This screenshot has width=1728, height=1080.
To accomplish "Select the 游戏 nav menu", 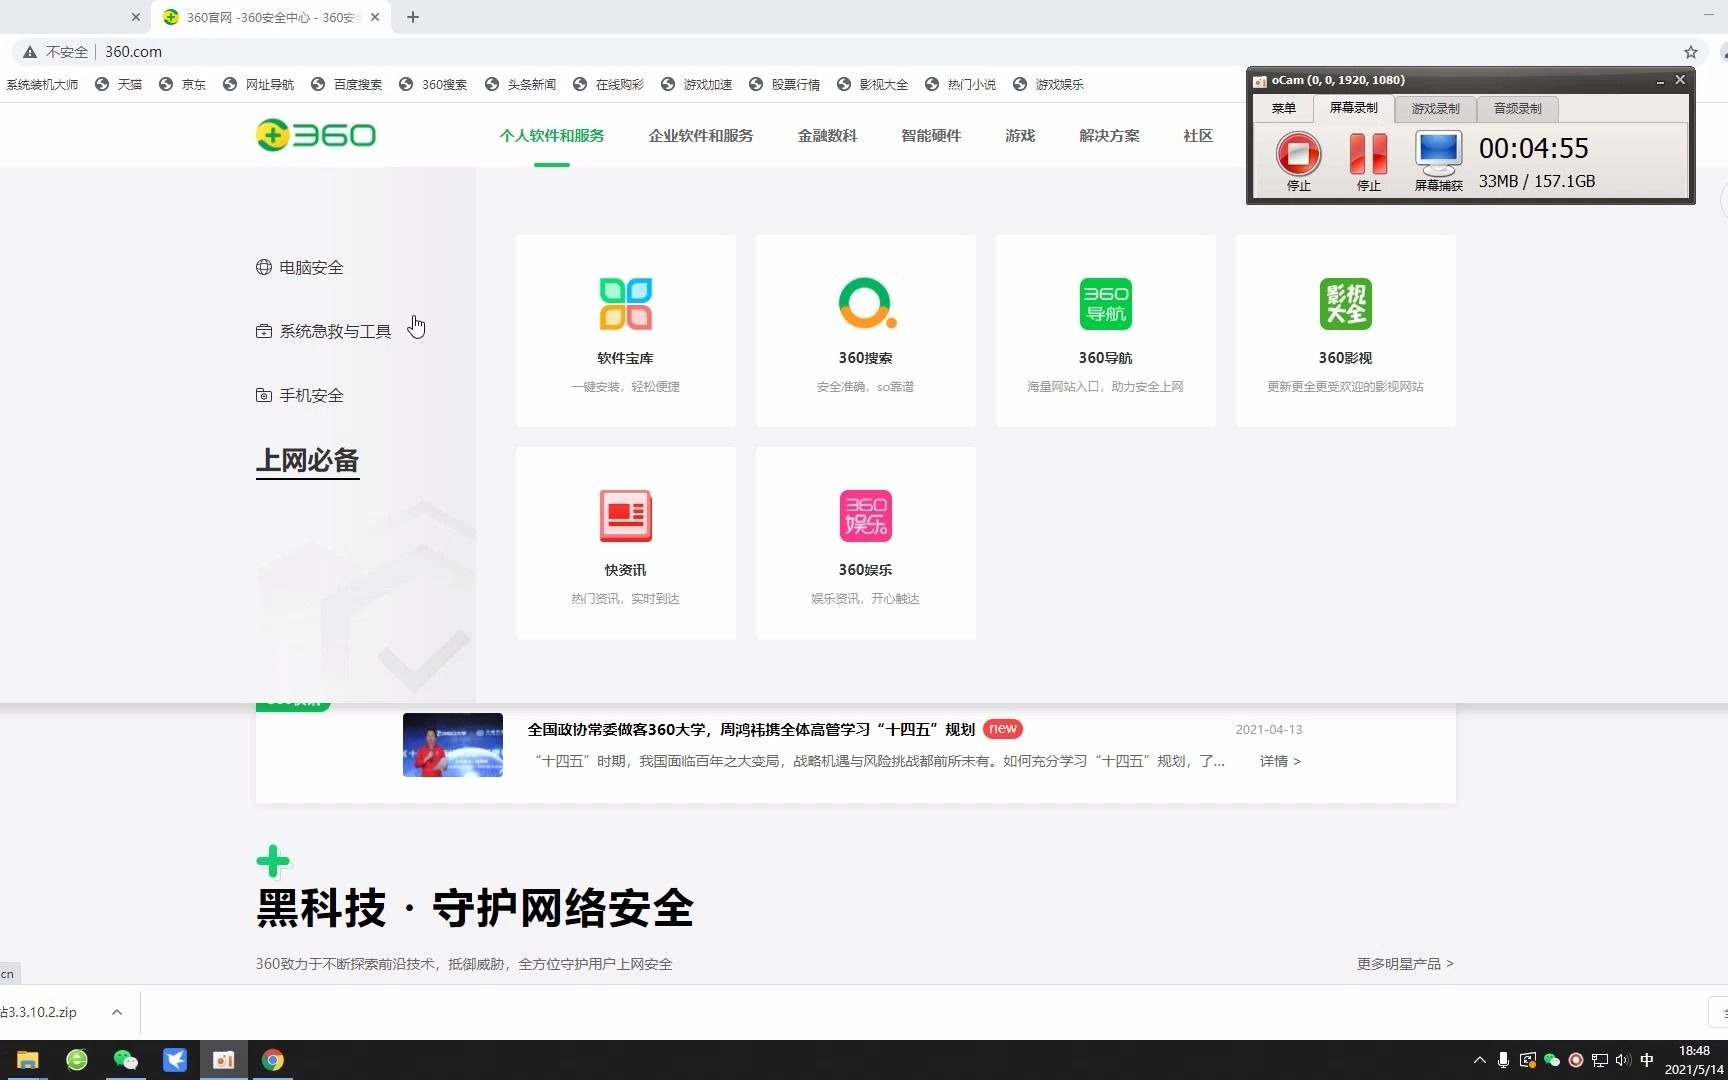I will tap(1020, 136).
